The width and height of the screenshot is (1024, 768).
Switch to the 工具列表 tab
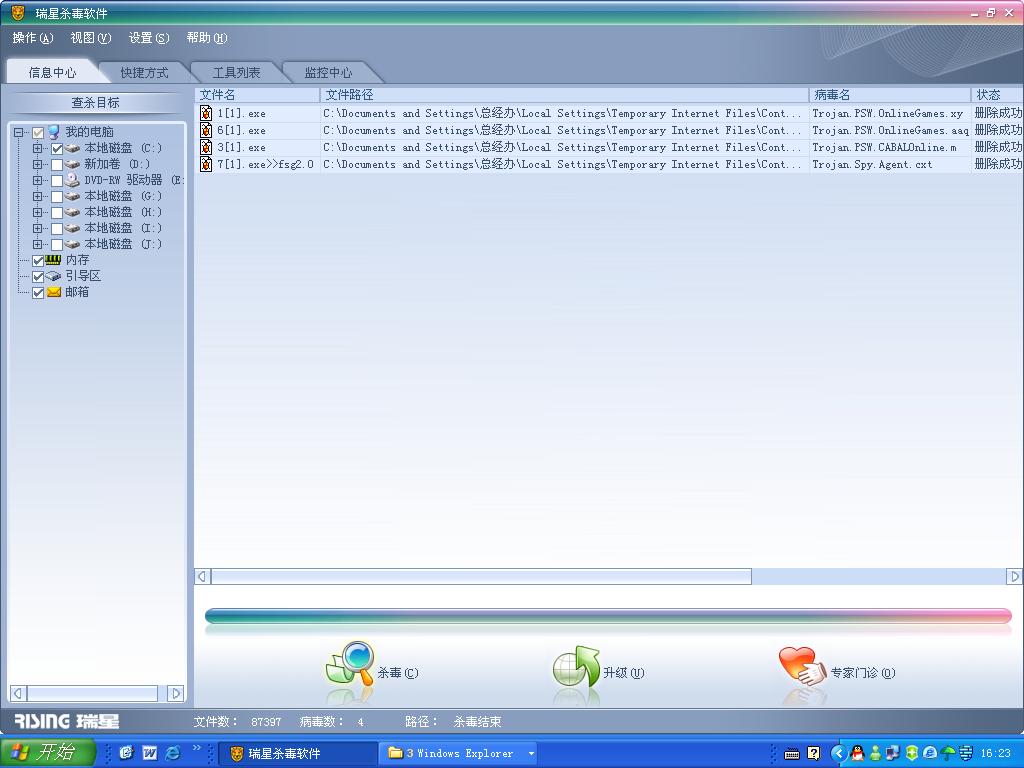point(236,72)
